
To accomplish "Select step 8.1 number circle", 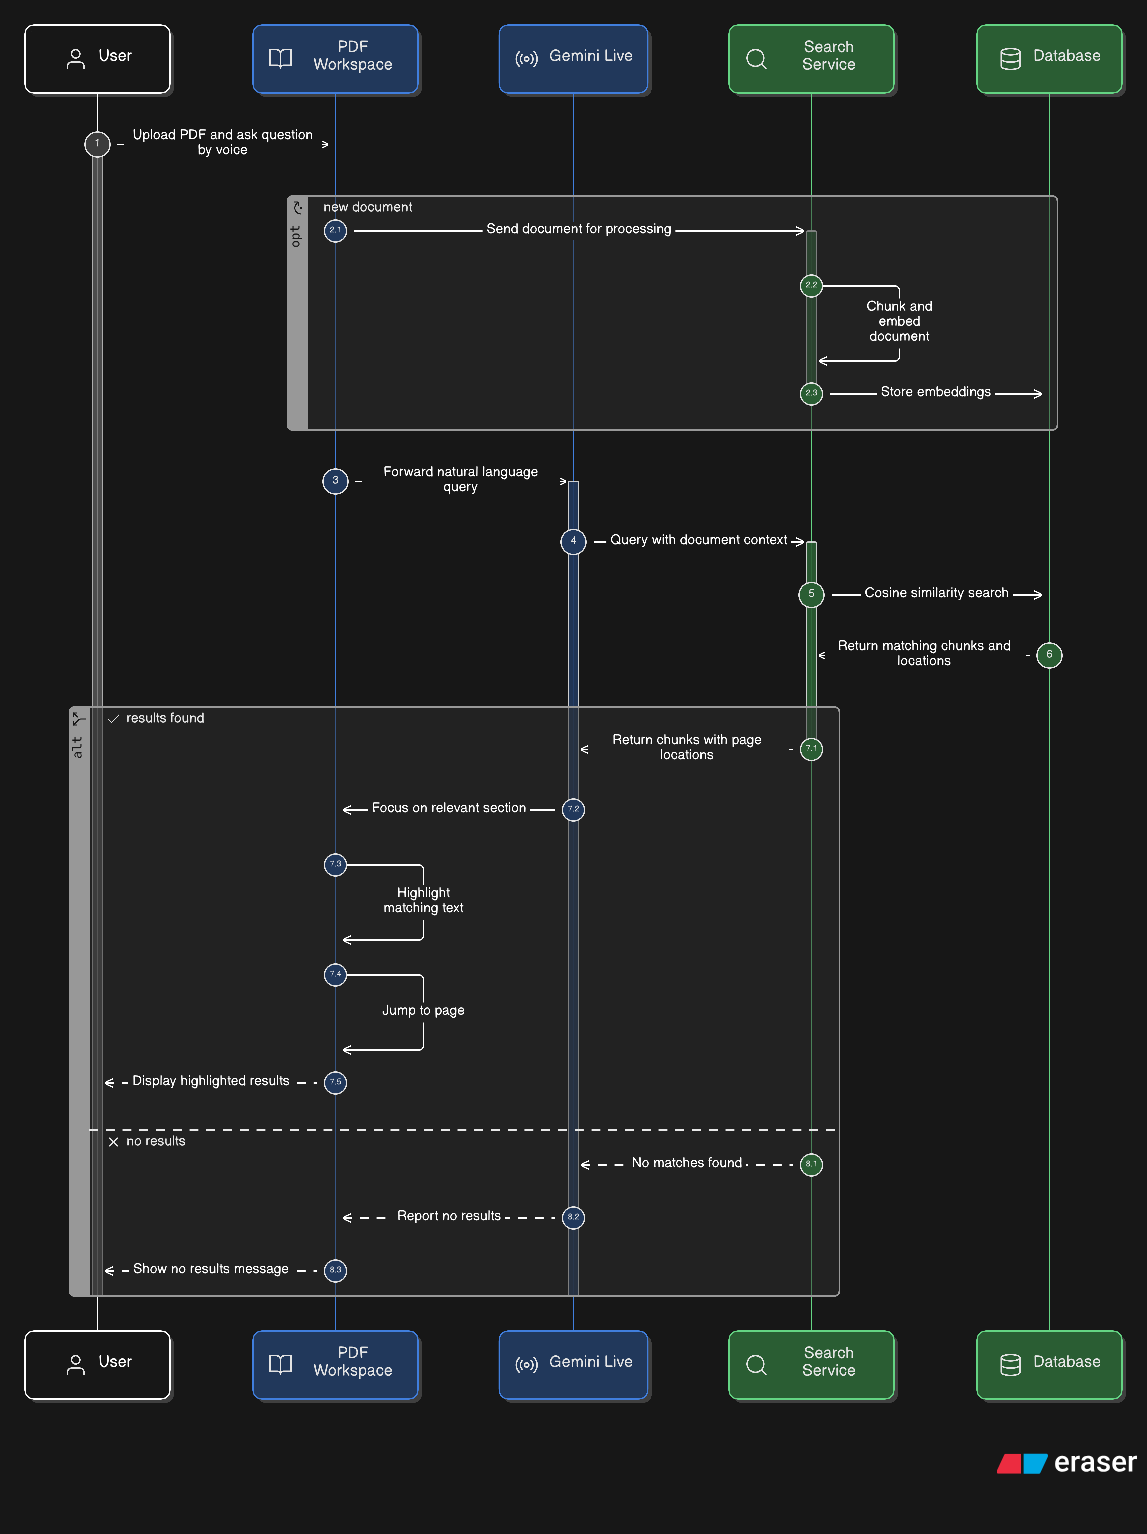I will click(x=811, y=1164).
